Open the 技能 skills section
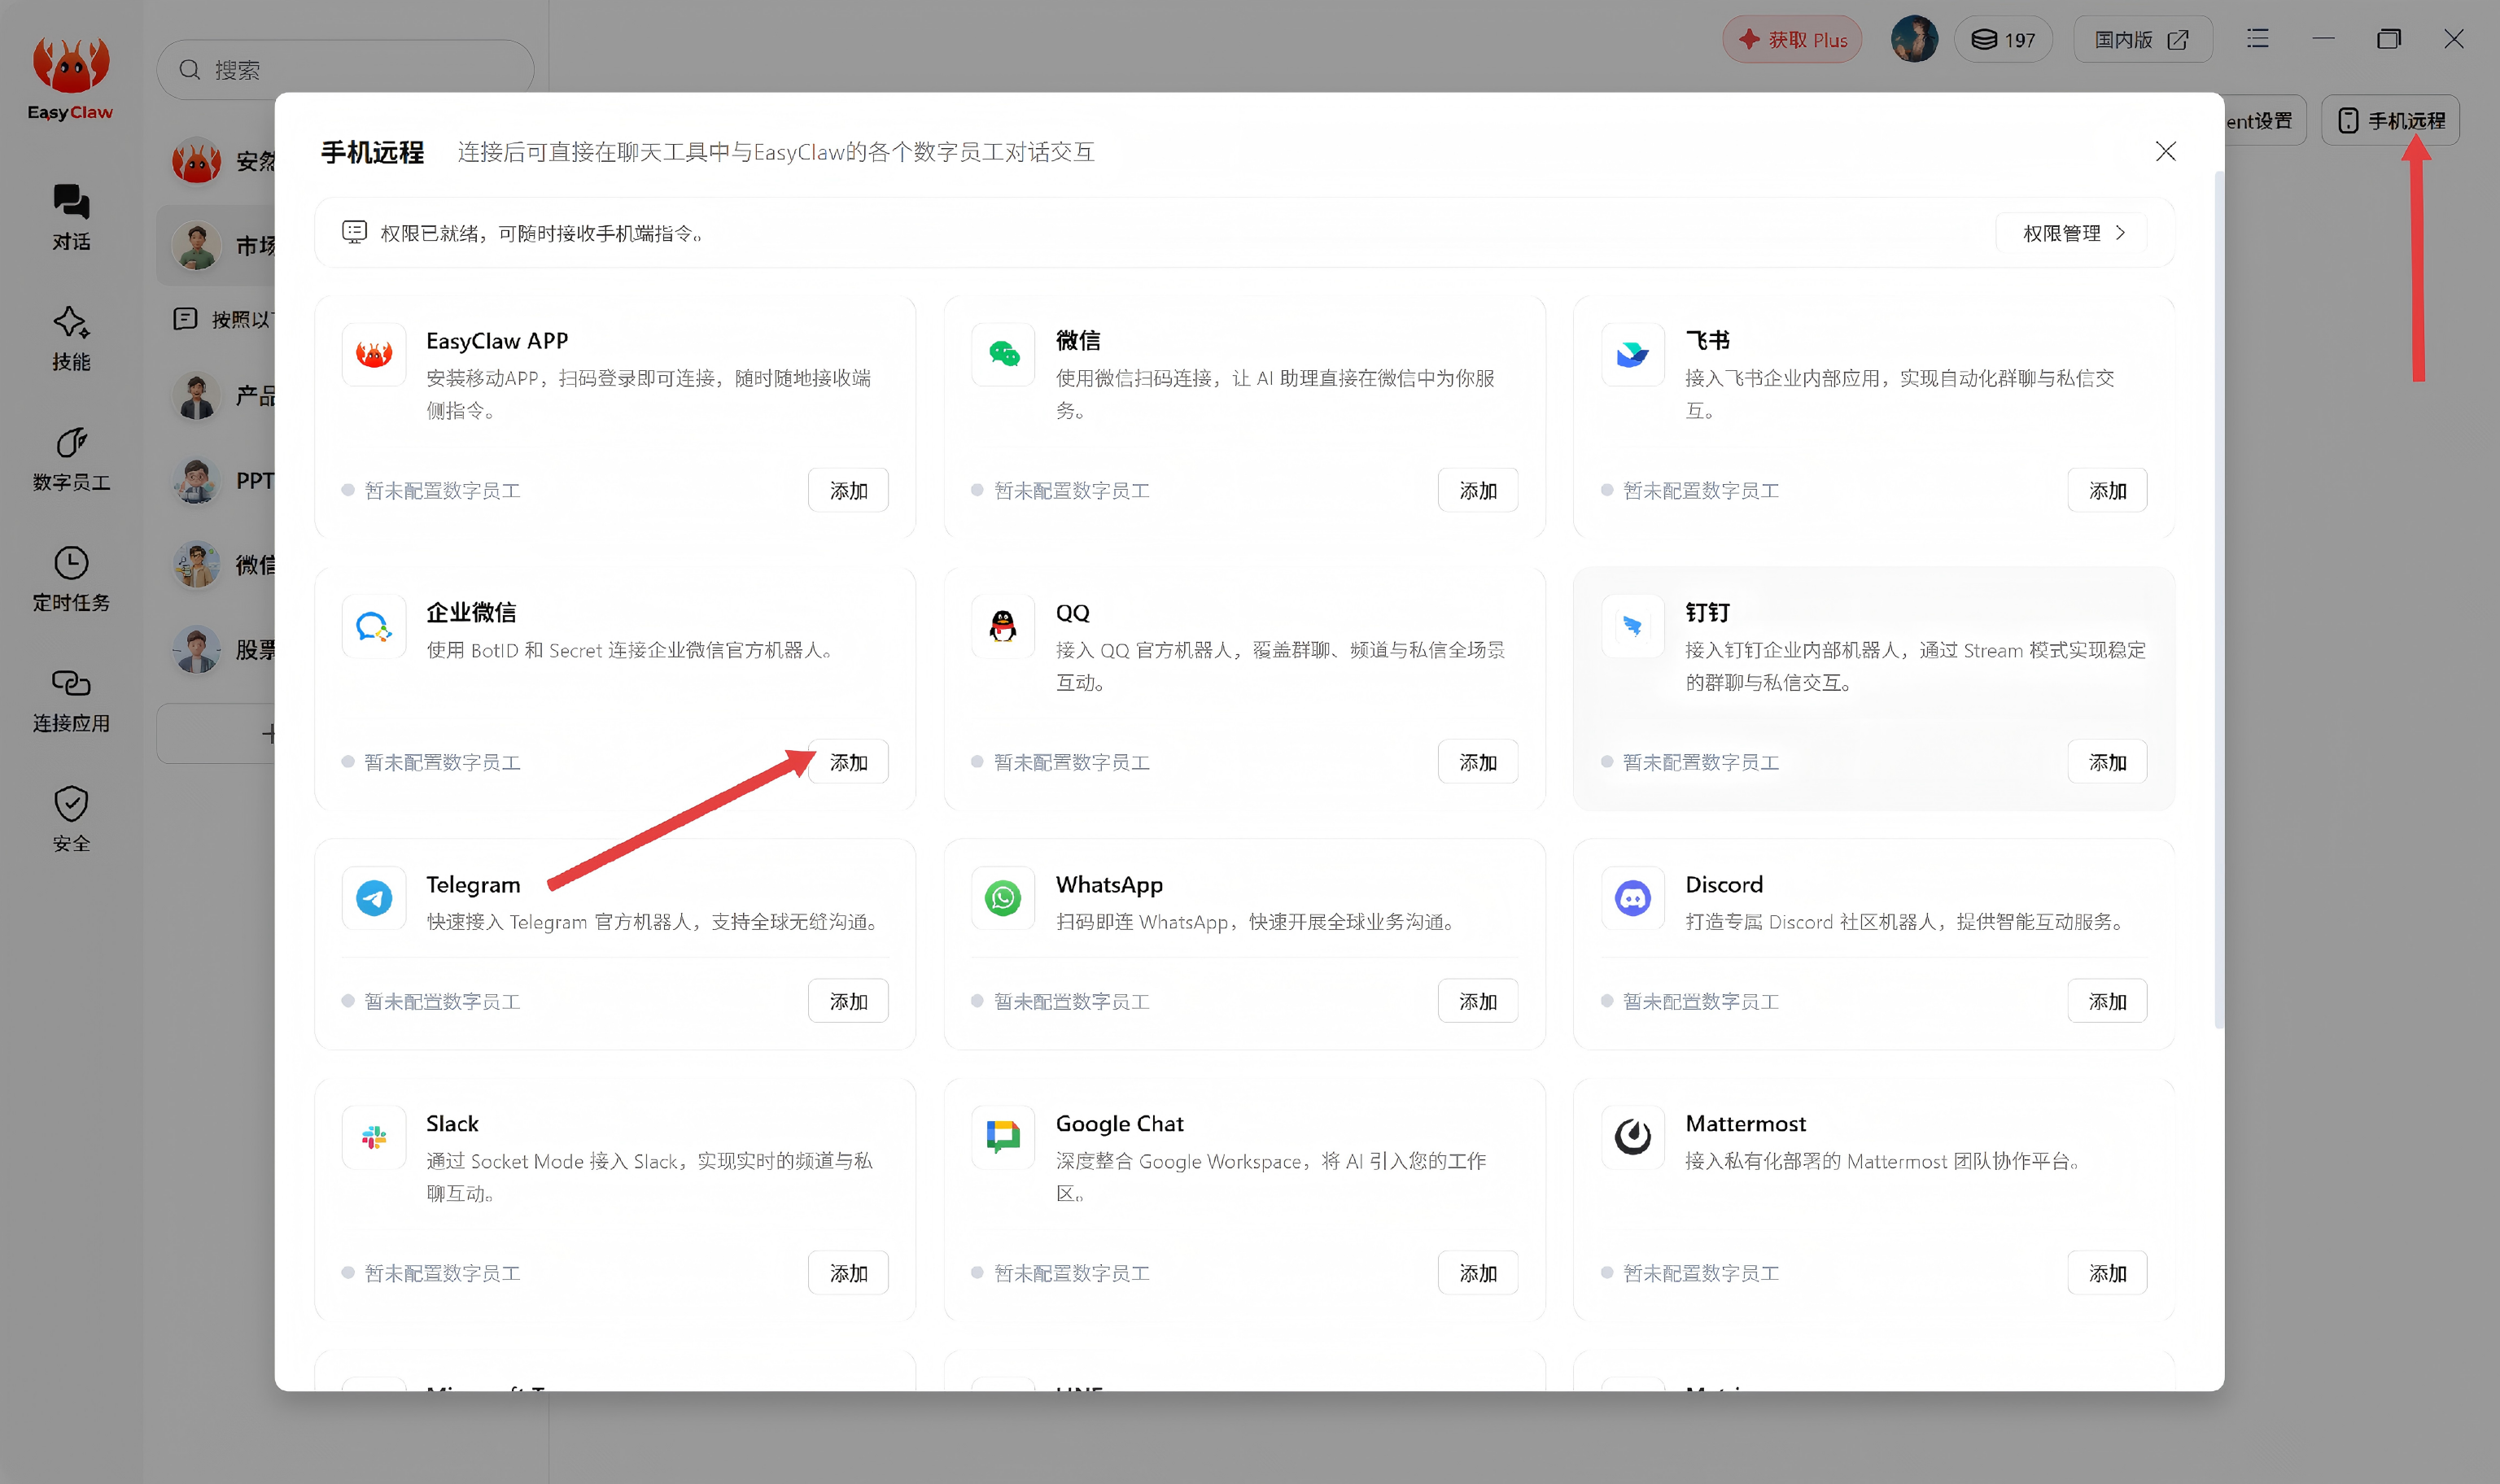 [71, 338]
